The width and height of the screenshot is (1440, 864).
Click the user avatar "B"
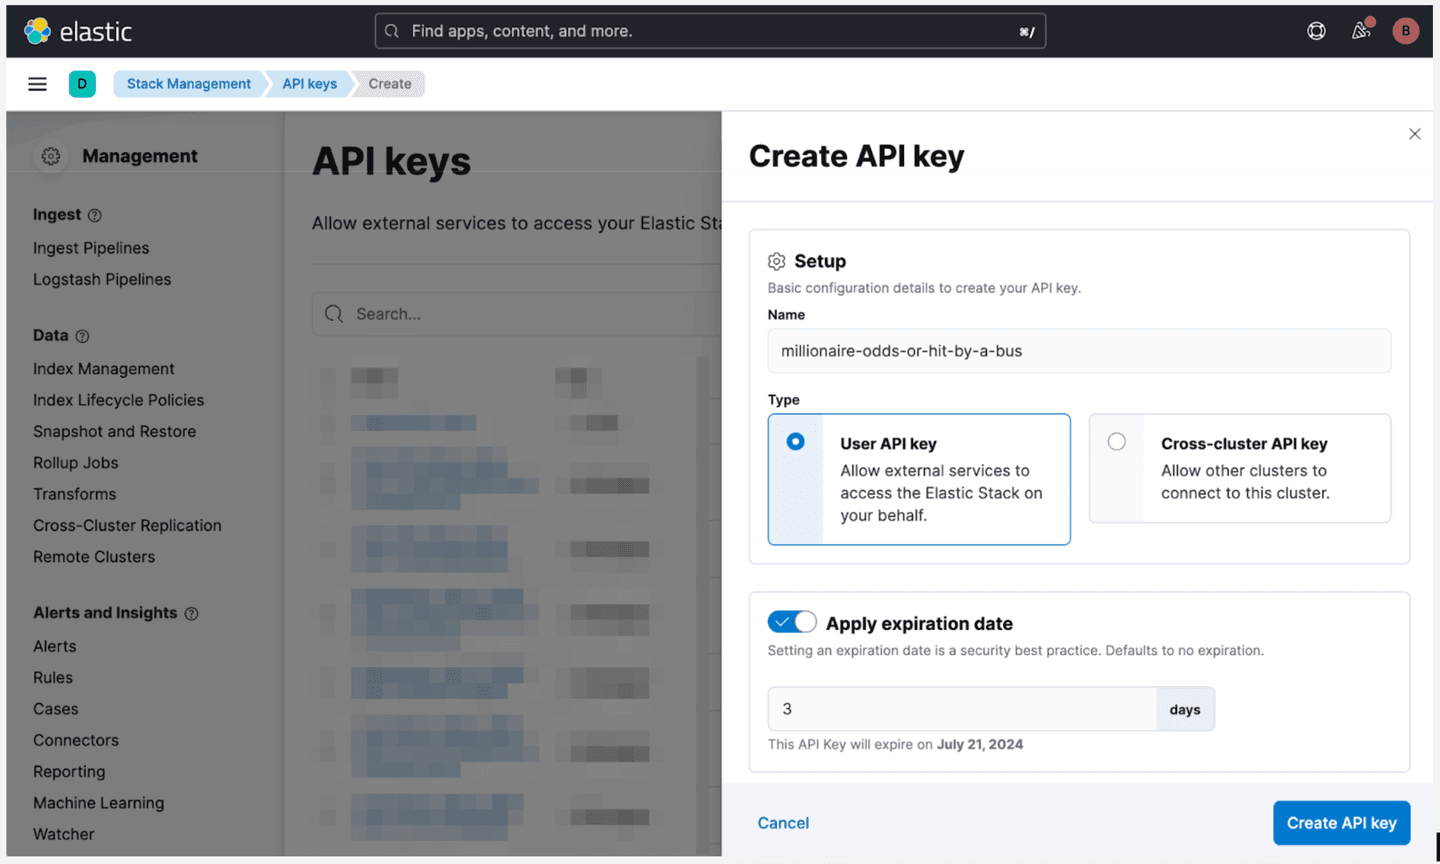click(1405, 30)
